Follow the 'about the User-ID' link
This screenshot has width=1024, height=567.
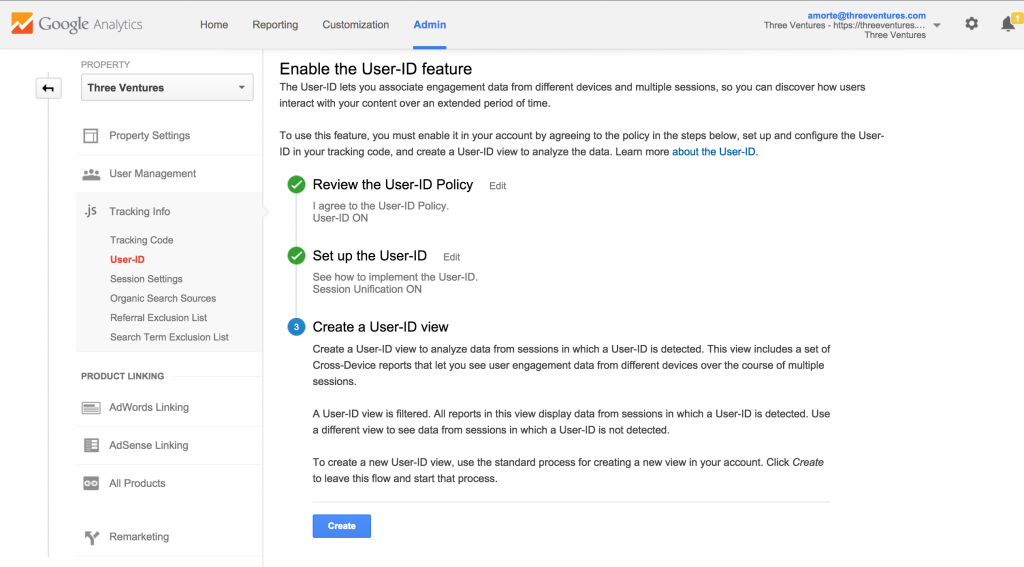click(x=714, y=152)
